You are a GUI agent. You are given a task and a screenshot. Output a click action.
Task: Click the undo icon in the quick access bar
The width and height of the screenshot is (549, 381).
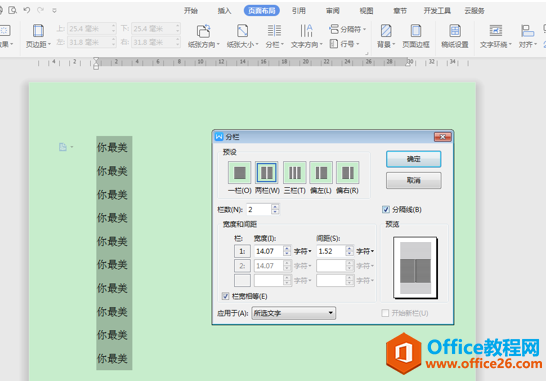coord(27,10)
